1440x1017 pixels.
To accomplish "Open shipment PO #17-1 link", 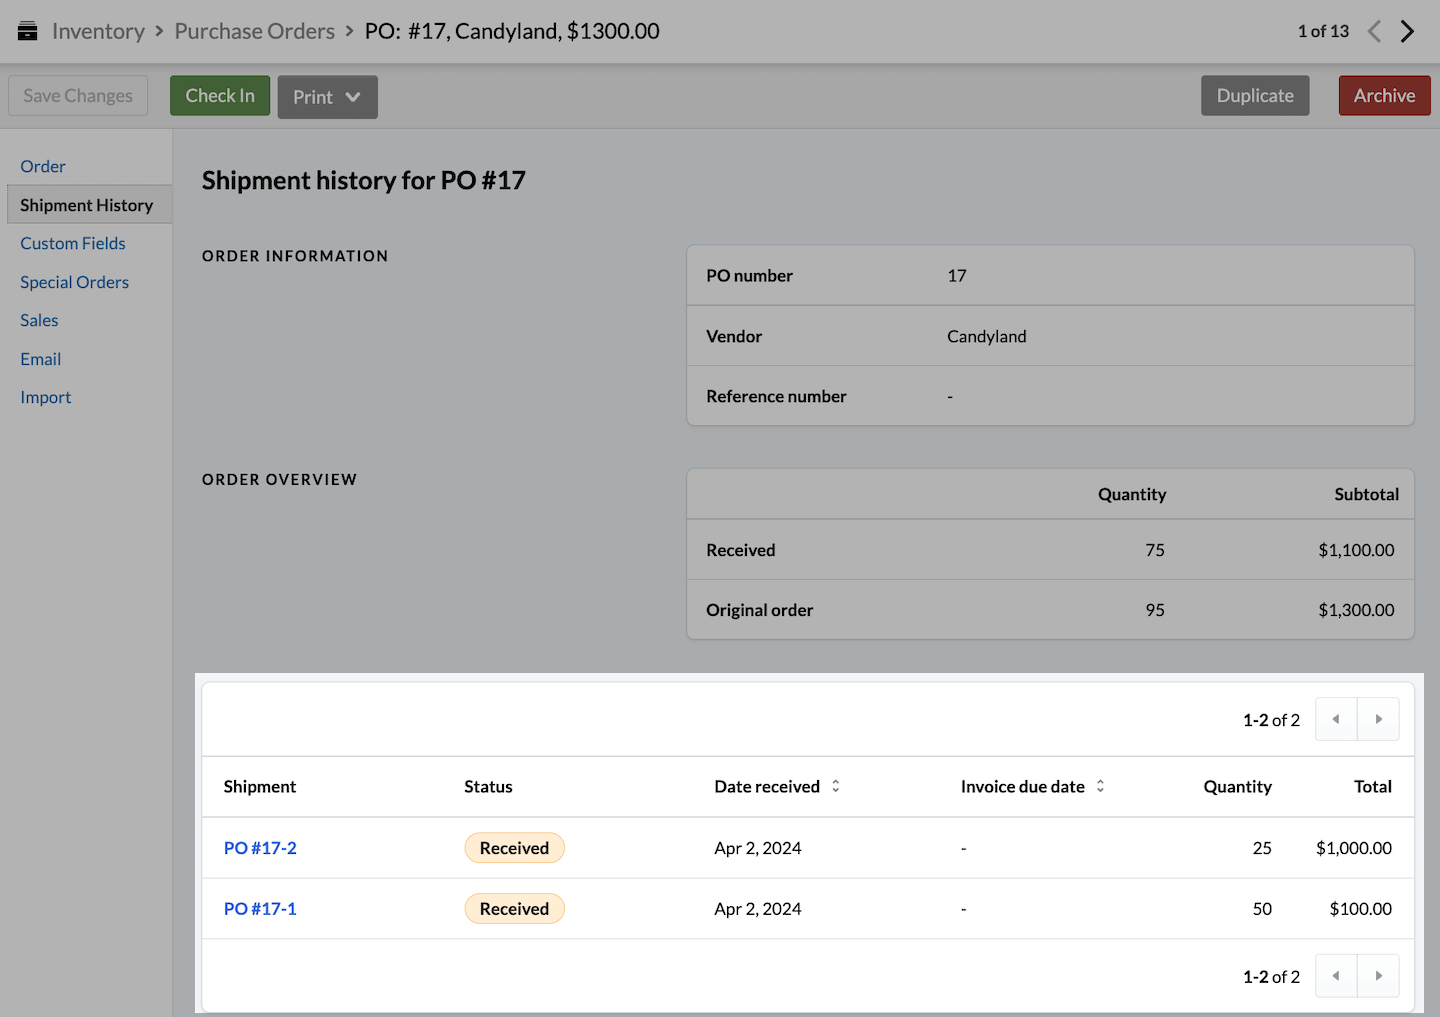I will (x=260, y=909).
